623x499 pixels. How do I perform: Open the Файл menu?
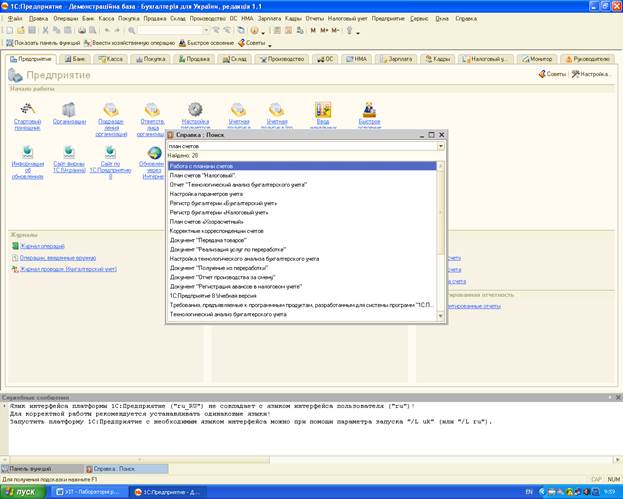point(15,19)
